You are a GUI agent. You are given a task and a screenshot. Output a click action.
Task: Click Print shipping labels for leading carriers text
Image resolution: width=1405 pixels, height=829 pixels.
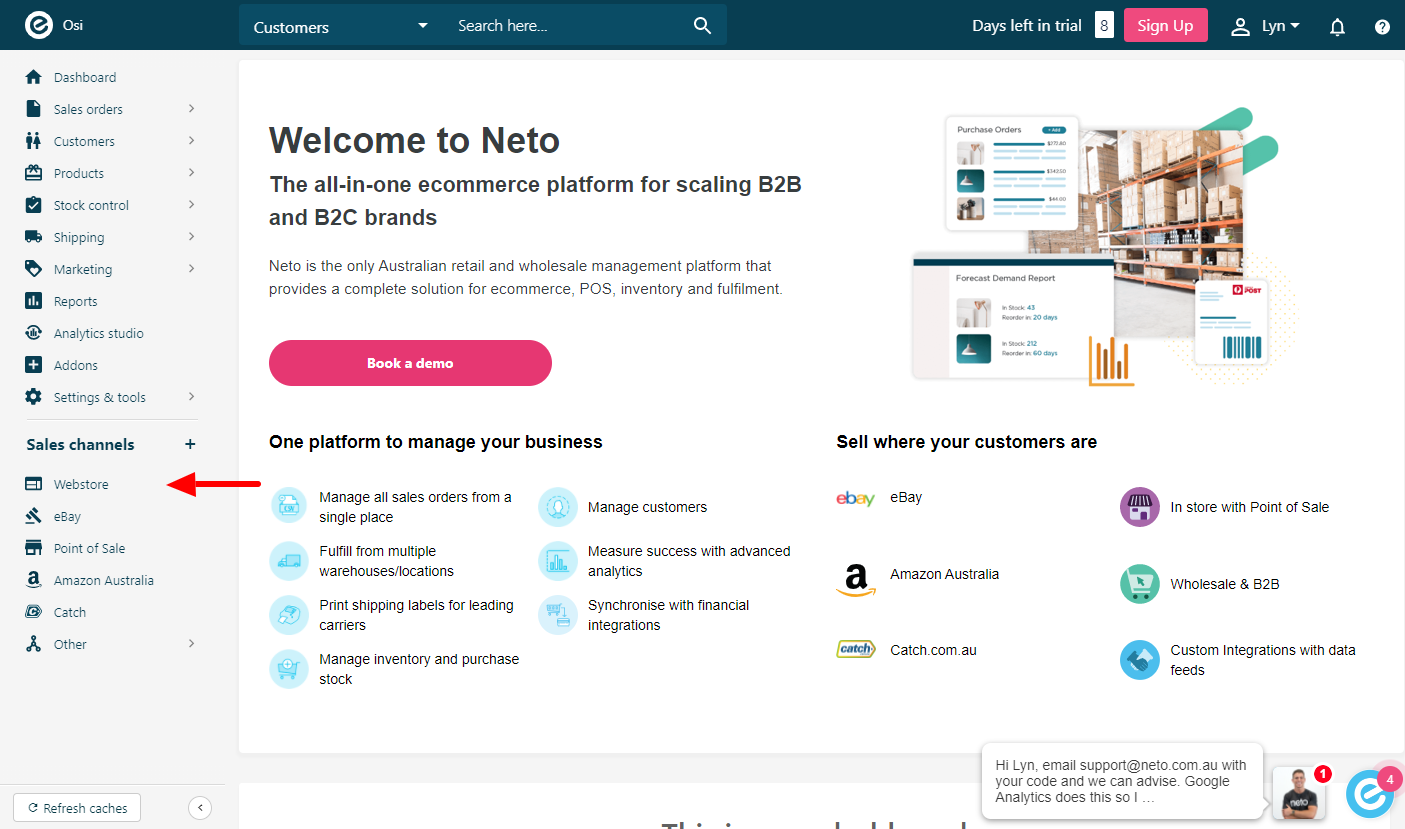point(416,615)
